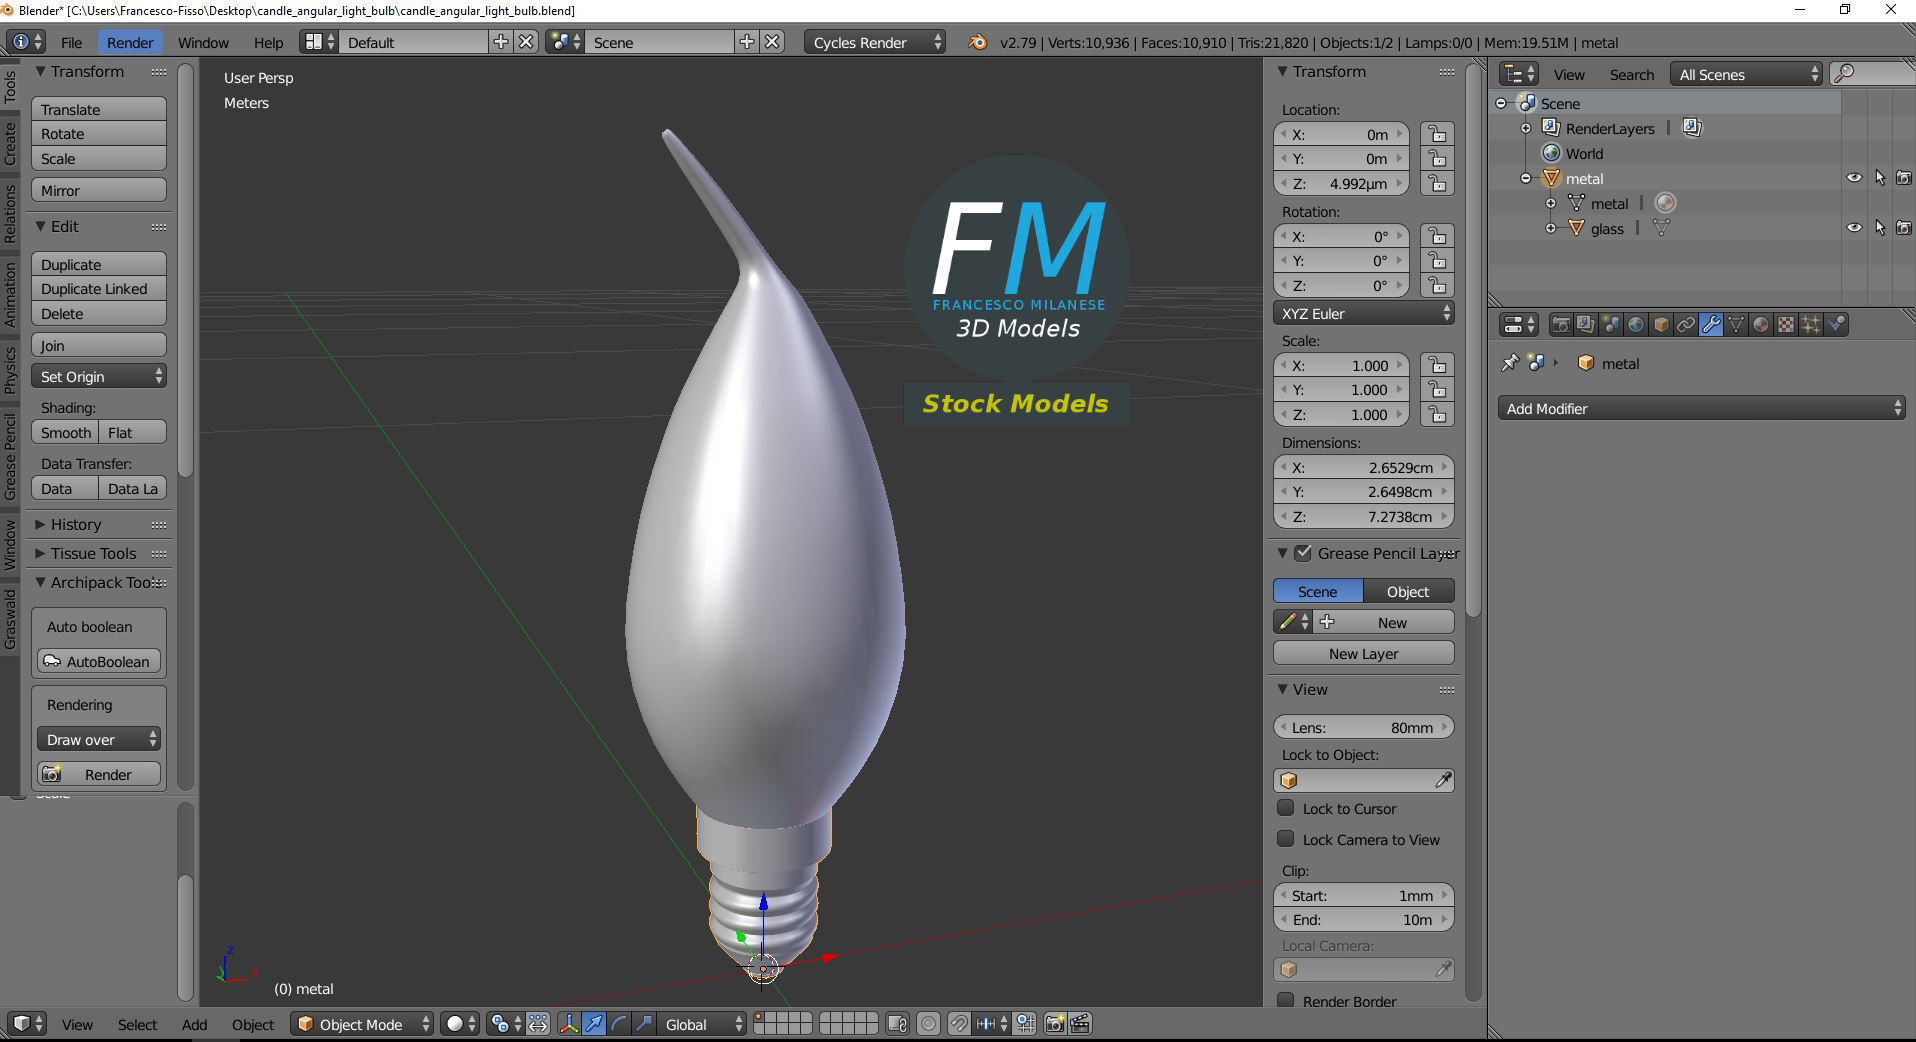Click the Translate button
The width and height of the screenshot is (1916, 1042).
99,109
